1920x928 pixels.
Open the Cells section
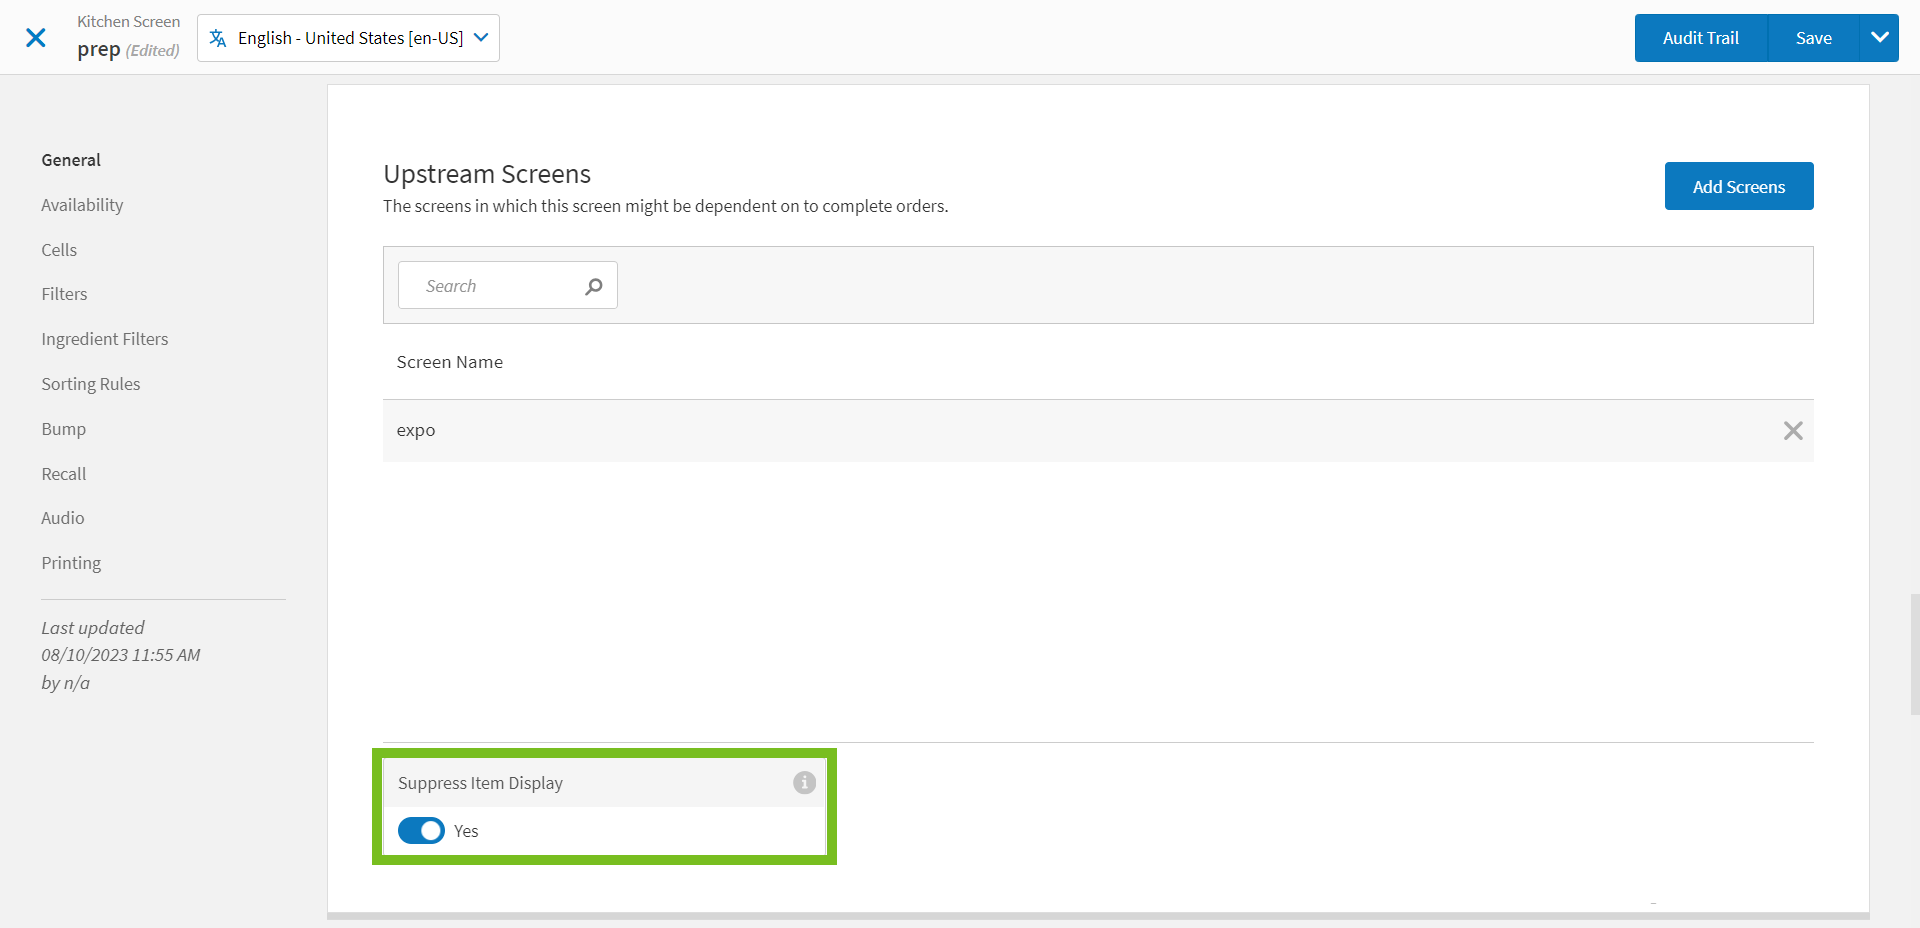pyautogui.click(x=59, y=250)
